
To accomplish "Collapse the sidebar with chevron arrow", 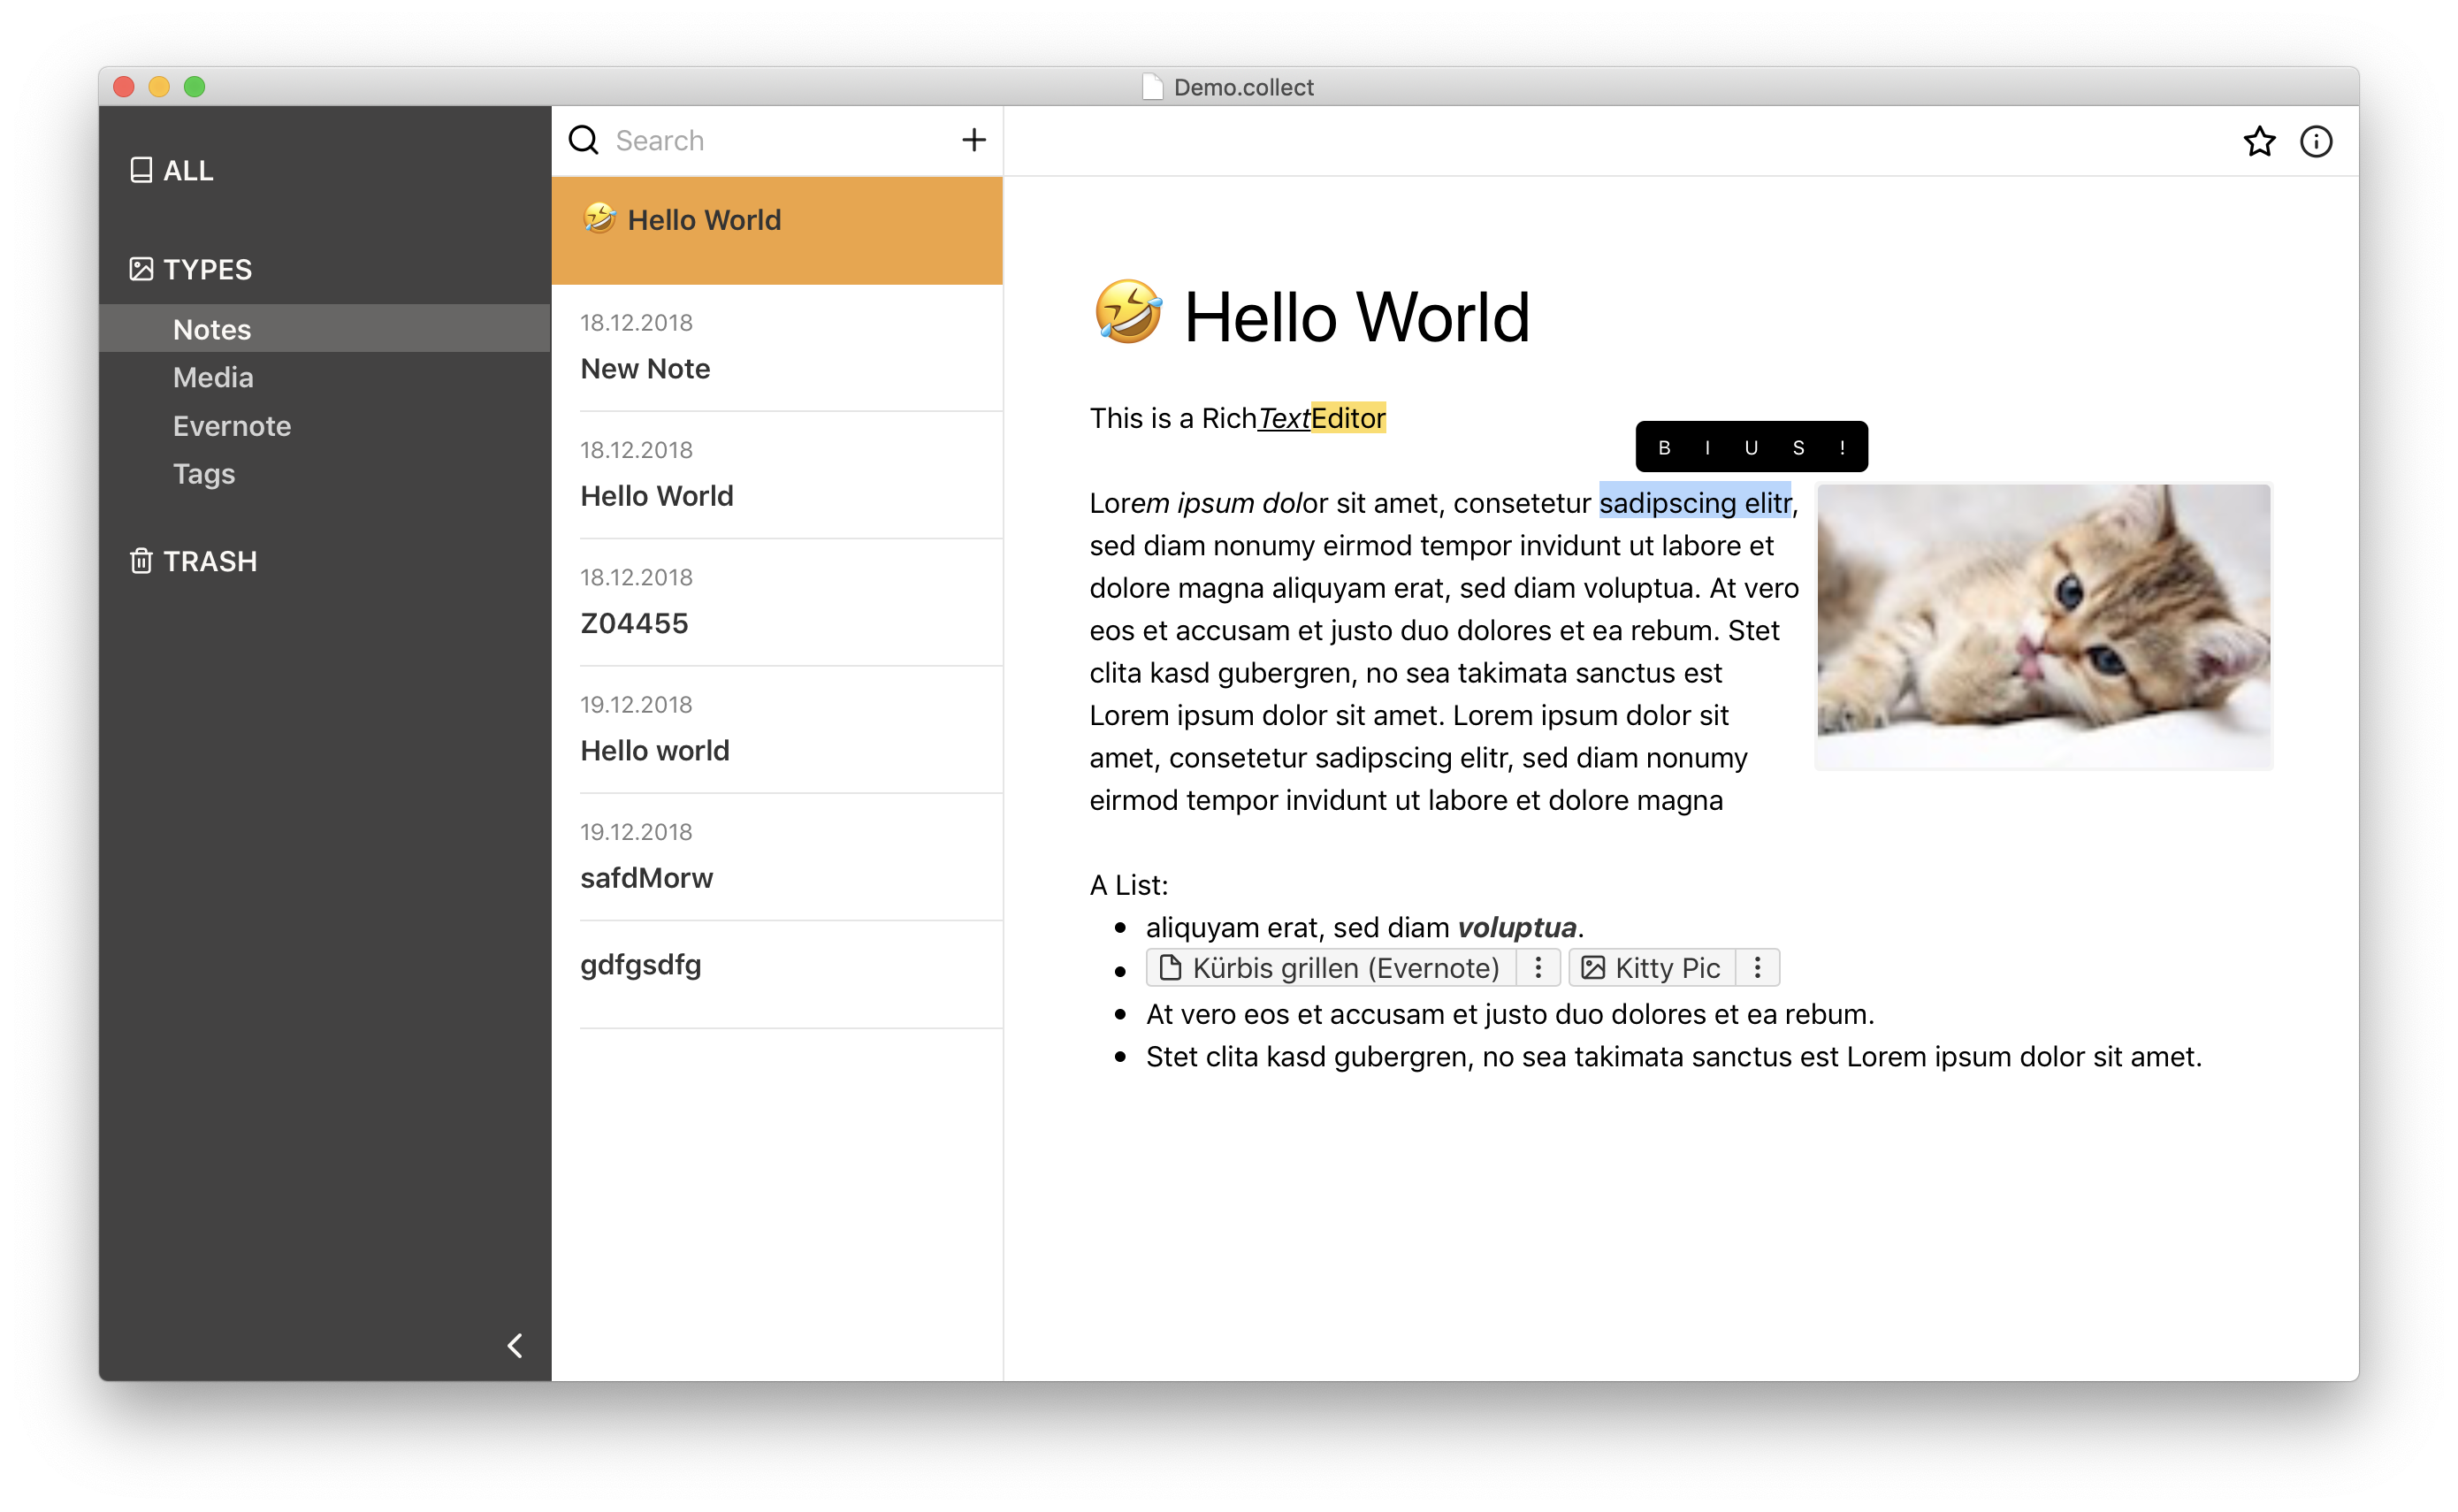I will [x=515, y=1346].
